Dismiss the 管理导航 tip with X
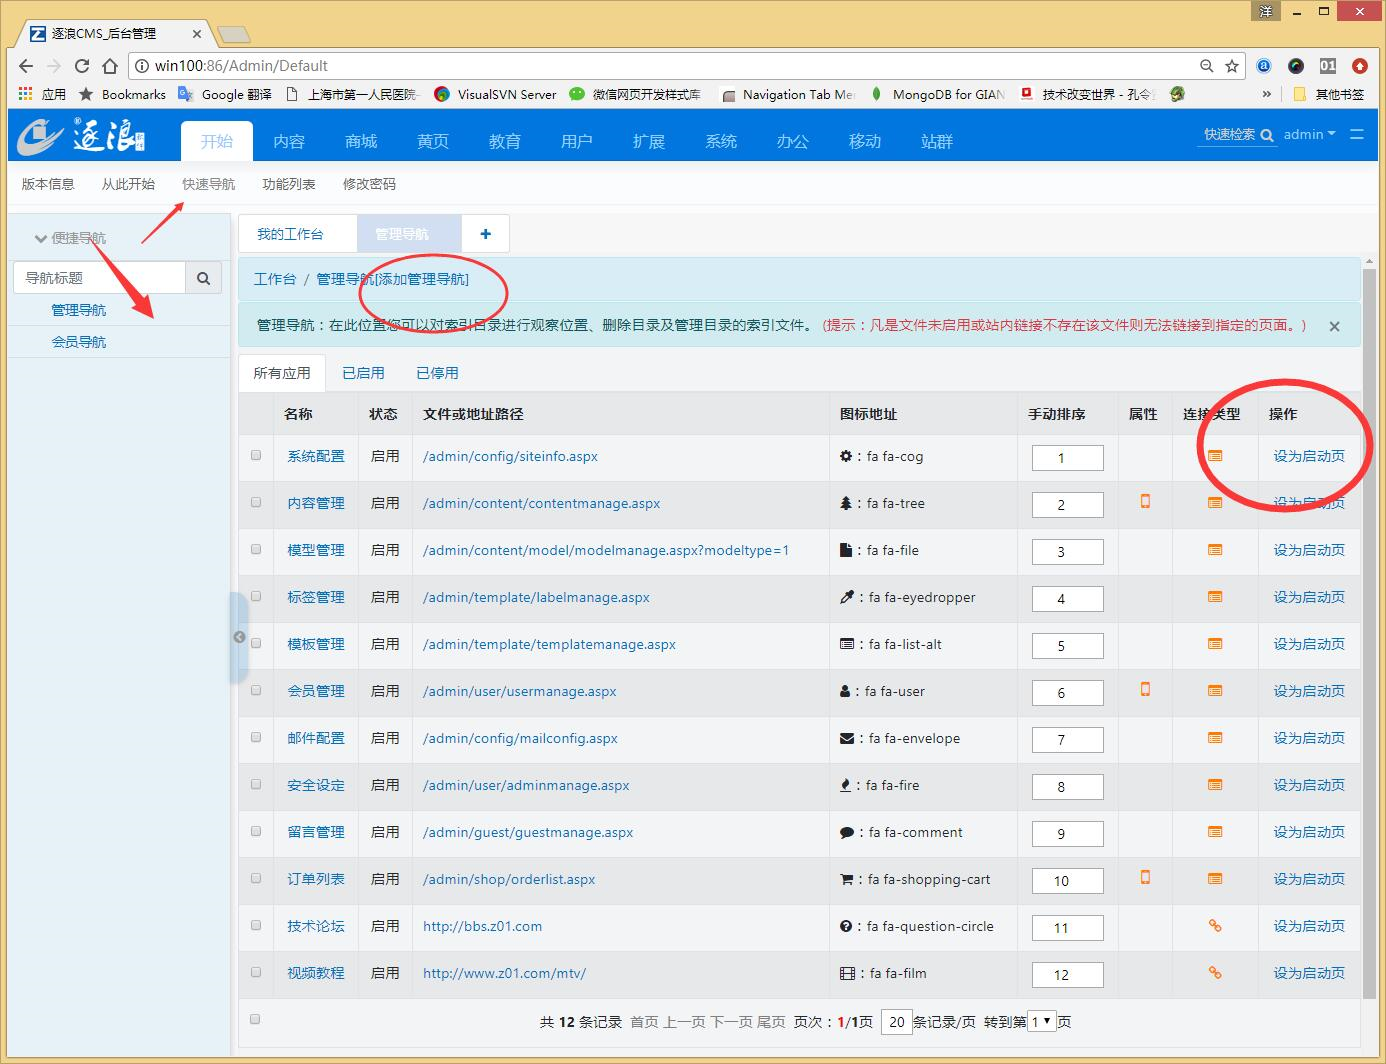1386x1064 pixels. point(1334,326)
